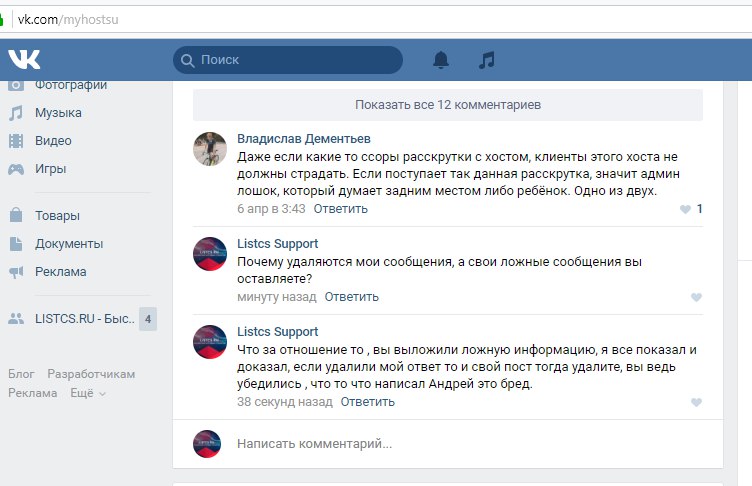The width and height of the screenshot is (752, 486).
Task: Open Блог footer link
Action: [21, 374]
